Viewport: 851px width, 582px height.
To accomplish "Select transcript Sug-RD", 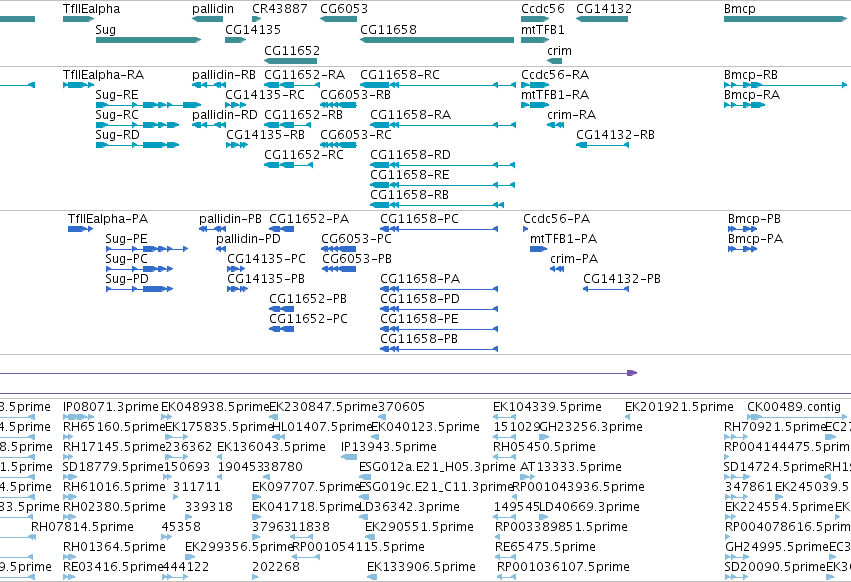I will 137,145.
